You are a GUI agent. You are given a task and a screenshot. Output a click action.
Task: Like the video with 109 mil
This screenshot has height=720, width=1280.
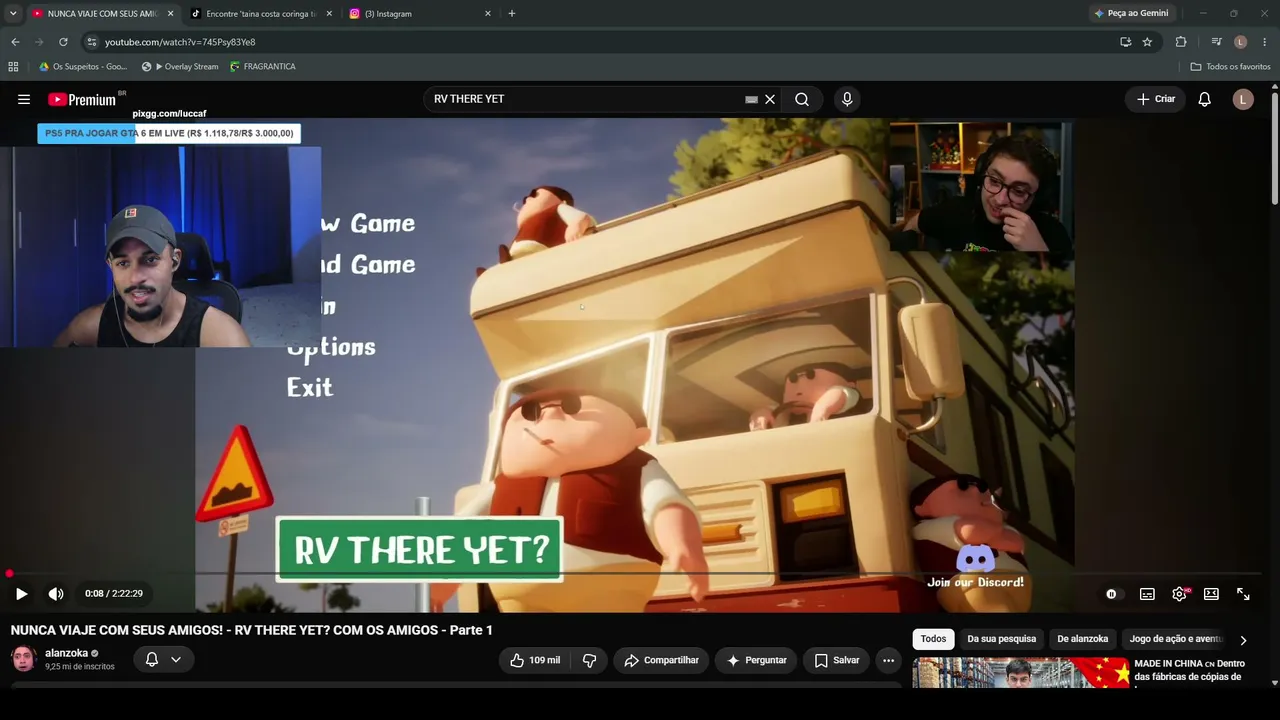click(x=536, y=660)
